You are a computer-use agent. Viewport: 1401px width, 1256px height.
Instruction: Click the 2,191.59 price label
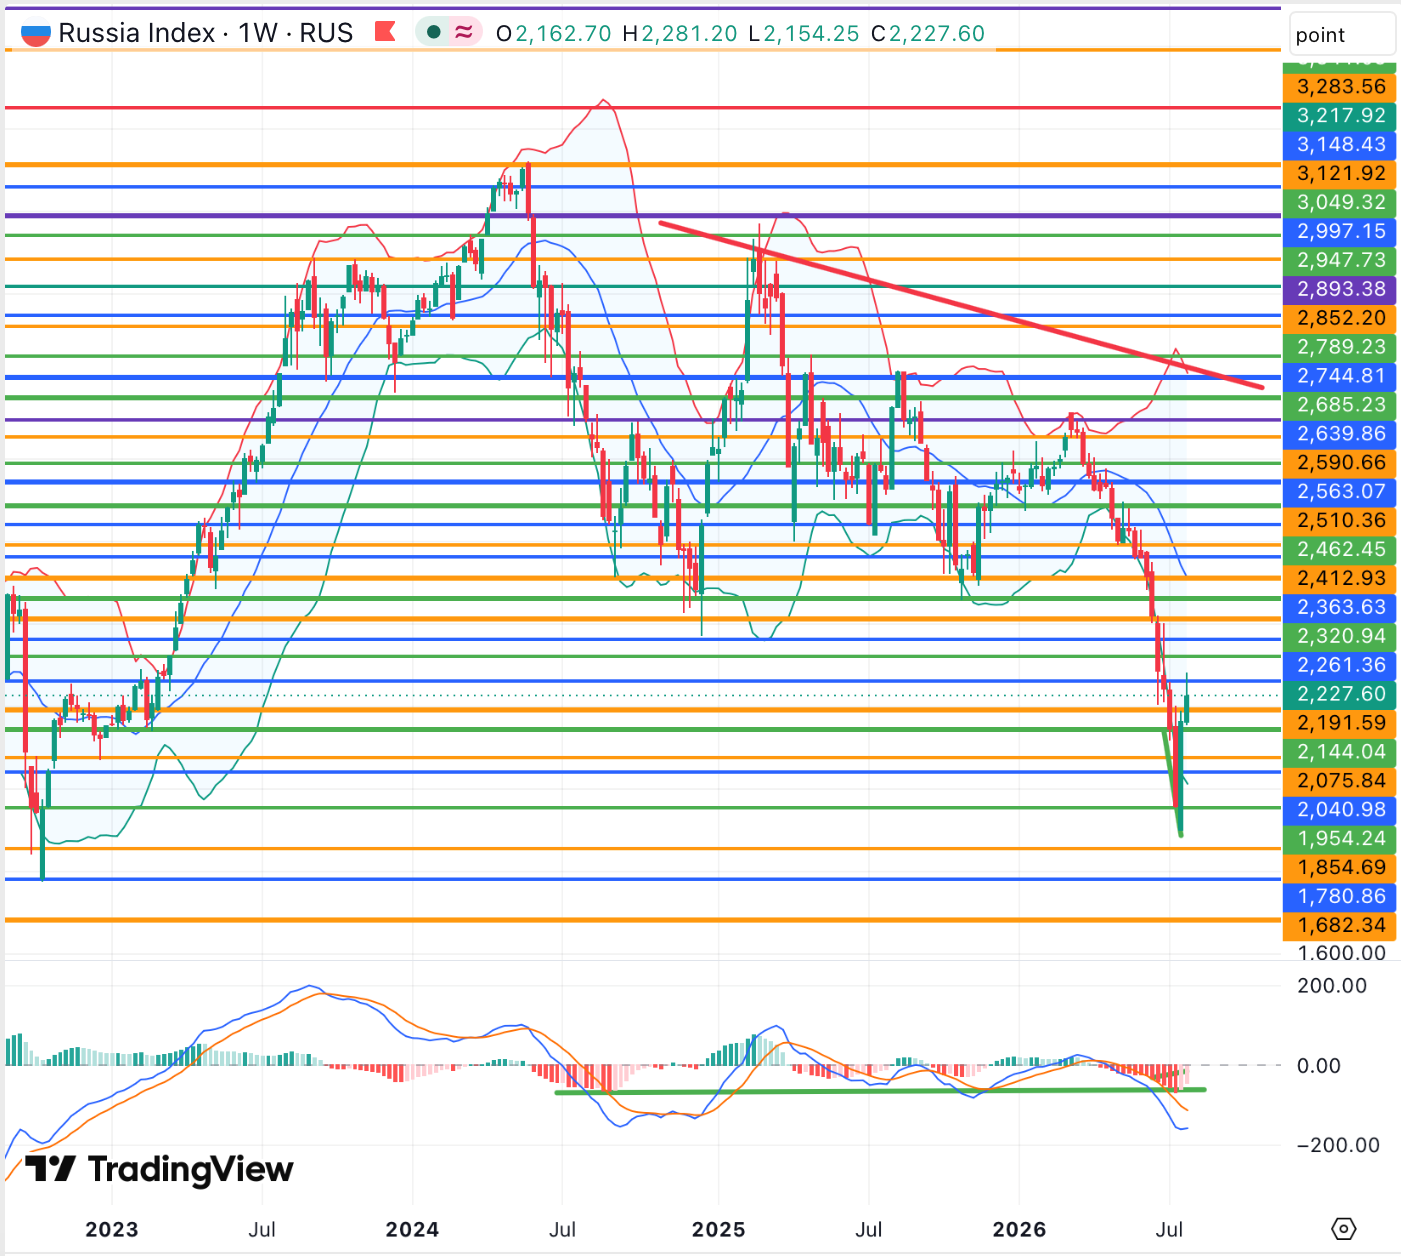(x=1340, y=723)
